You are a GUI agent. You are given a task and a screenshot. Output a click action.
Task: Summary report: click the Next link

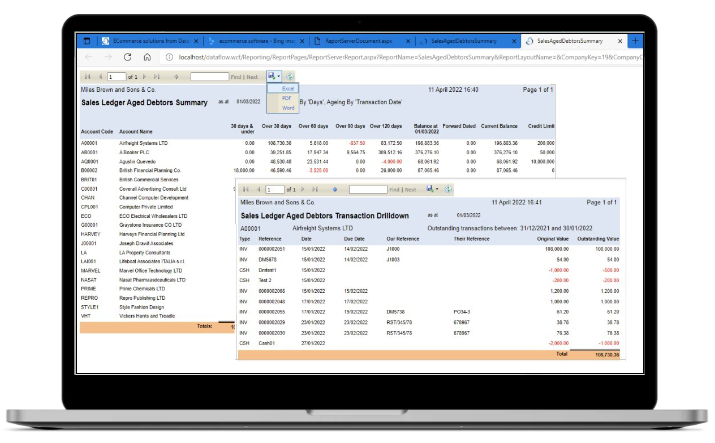point(252,77)
